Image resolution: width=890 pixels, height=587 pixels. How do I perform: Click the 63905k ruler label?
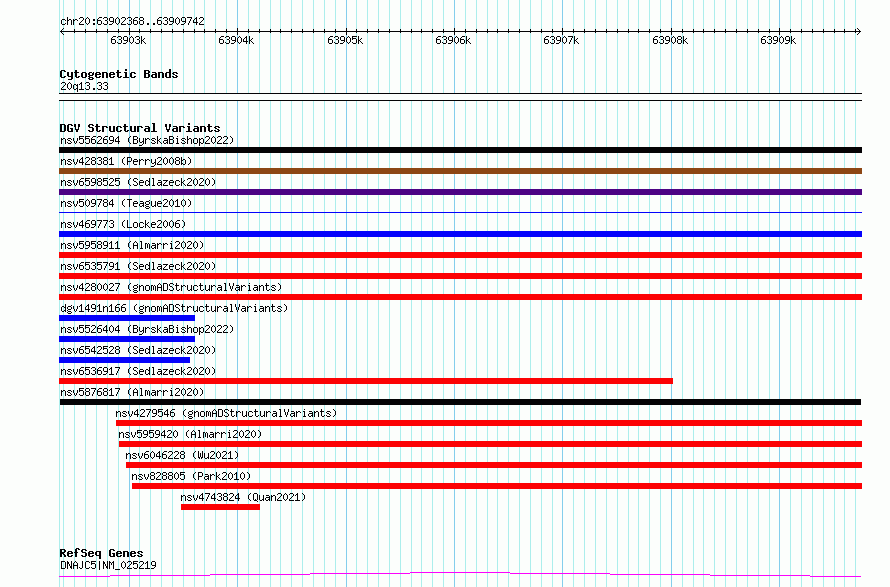345,40
